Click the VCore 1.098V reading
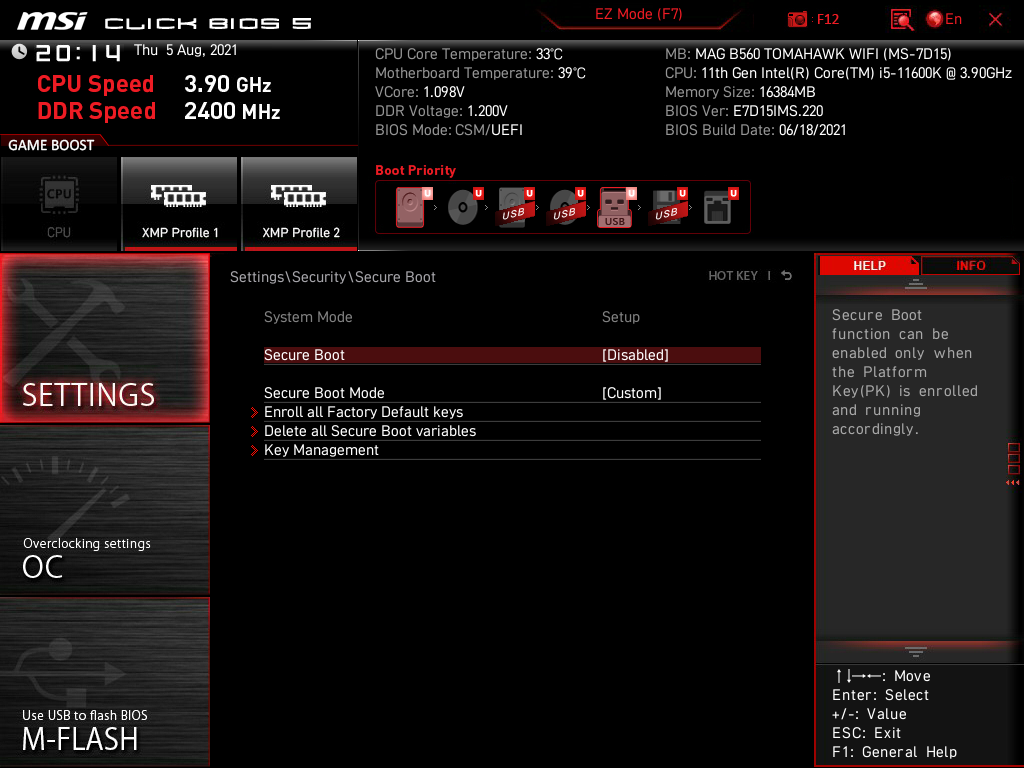Image resolution: width=1024 pixels, height=768 pixels. tap(419, 92)
